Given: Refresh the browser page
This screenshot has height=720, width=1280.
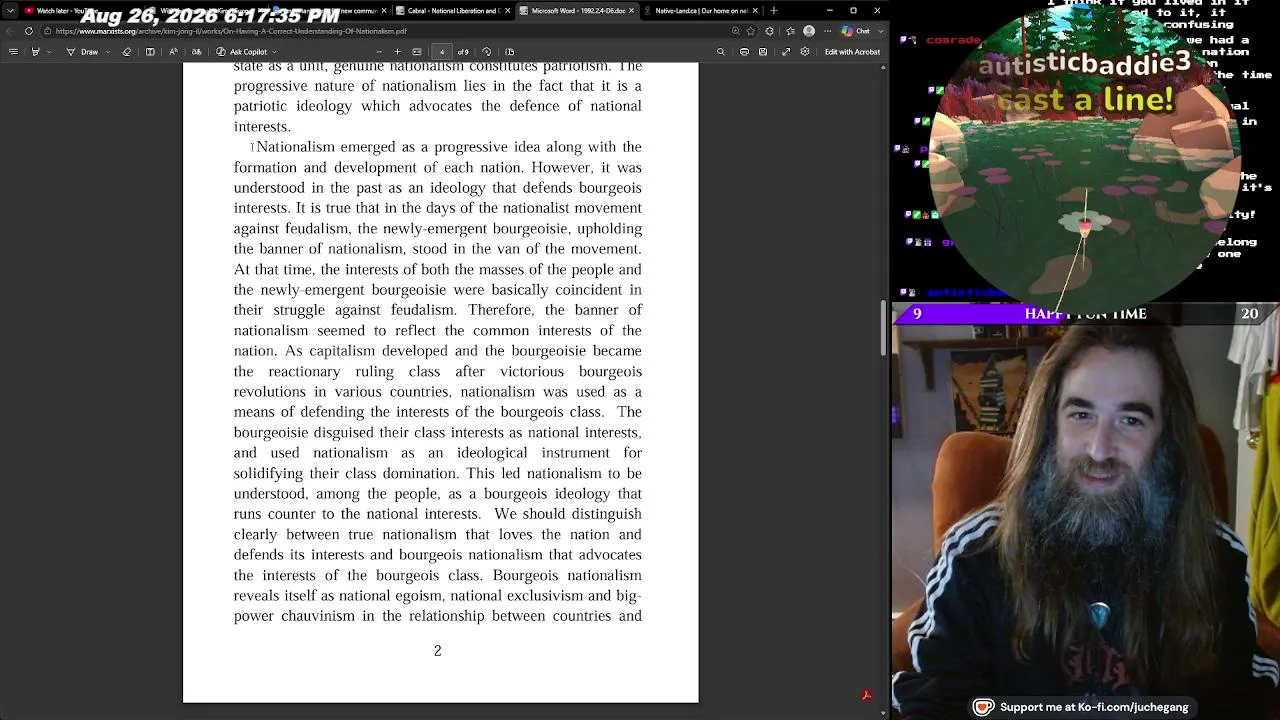Looking at the screenshot, I should click(28, 31).
